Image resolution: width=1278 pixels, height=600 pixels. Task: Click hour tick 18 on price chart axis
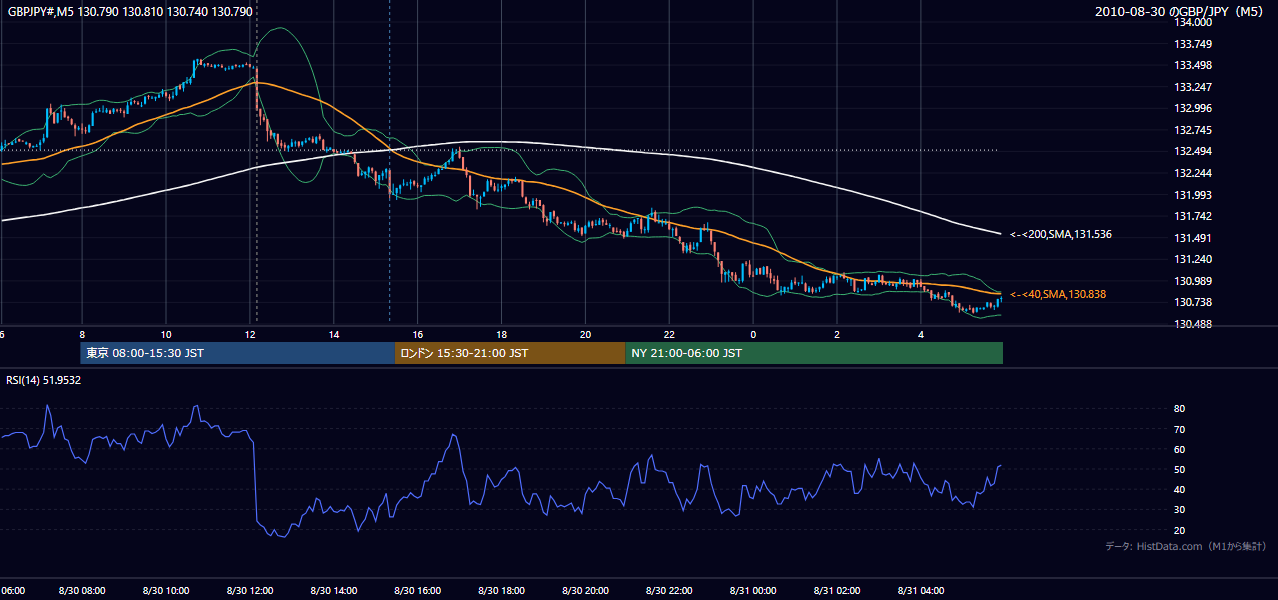(502, 334)
